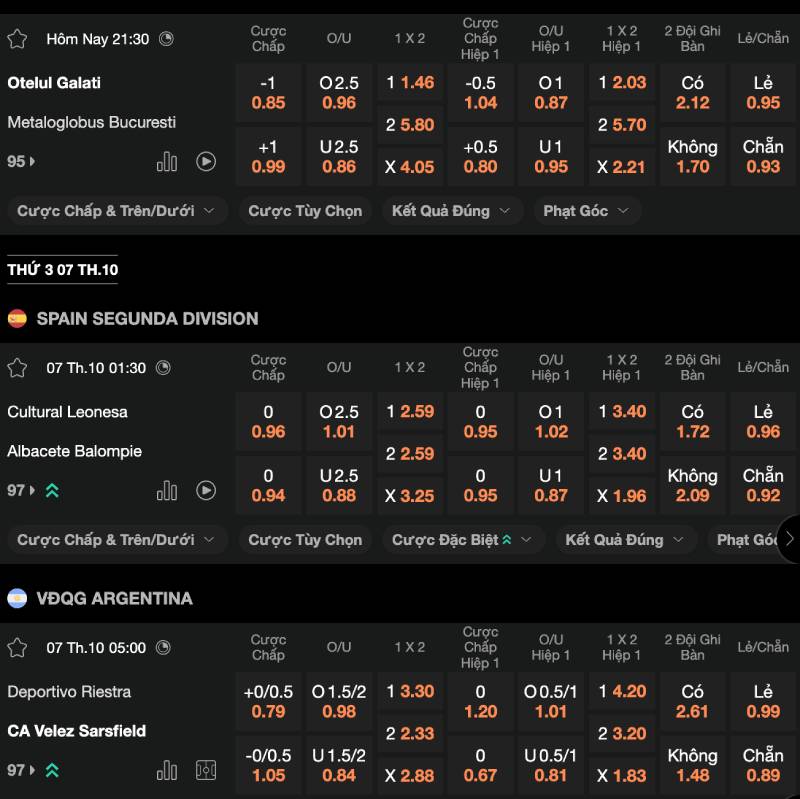The image size is (800, 799).
Task: Click live stream play icon for Otelul Galati
Action: pos(206,161)
